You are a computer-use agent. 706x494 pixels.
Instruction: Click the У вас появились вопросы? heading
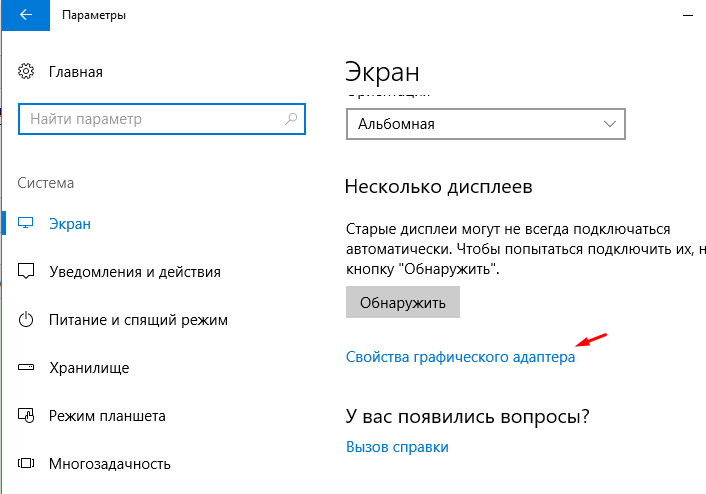tap(467, 417)
